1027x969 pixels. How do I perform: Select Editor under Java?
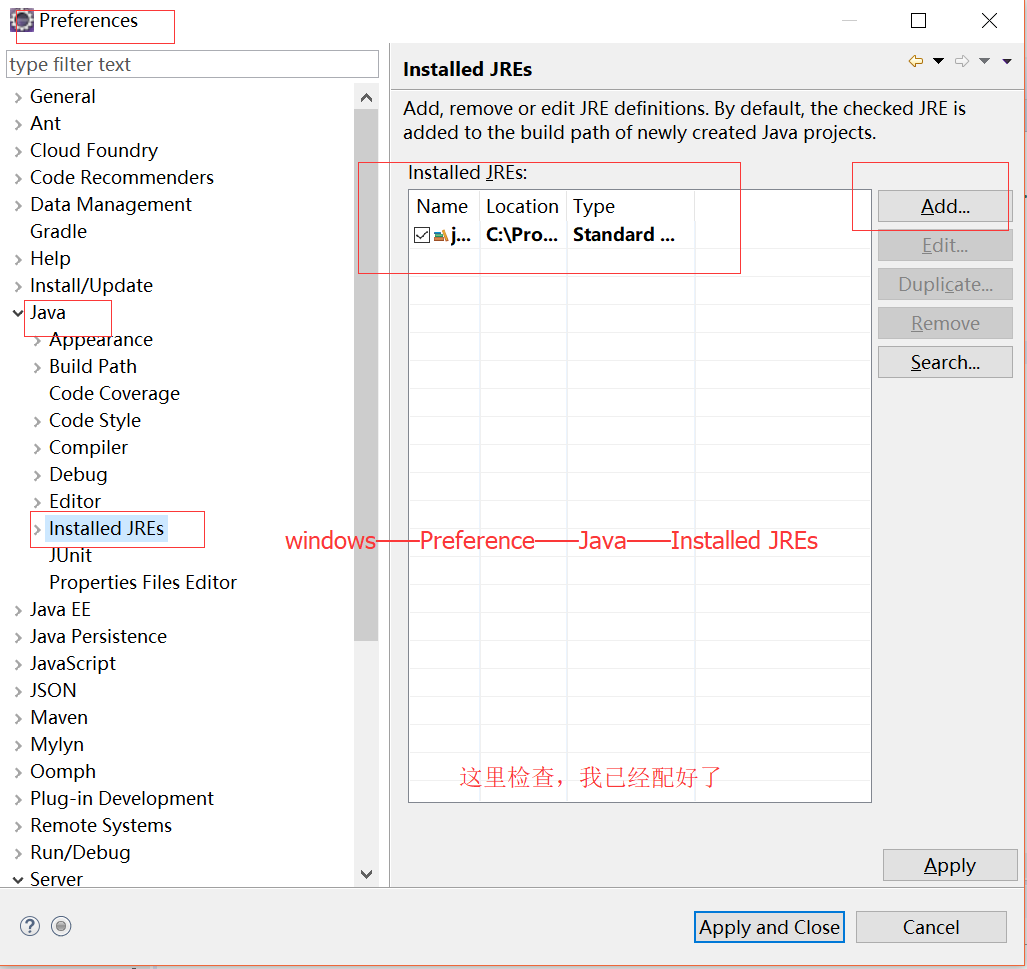point(75,501)
